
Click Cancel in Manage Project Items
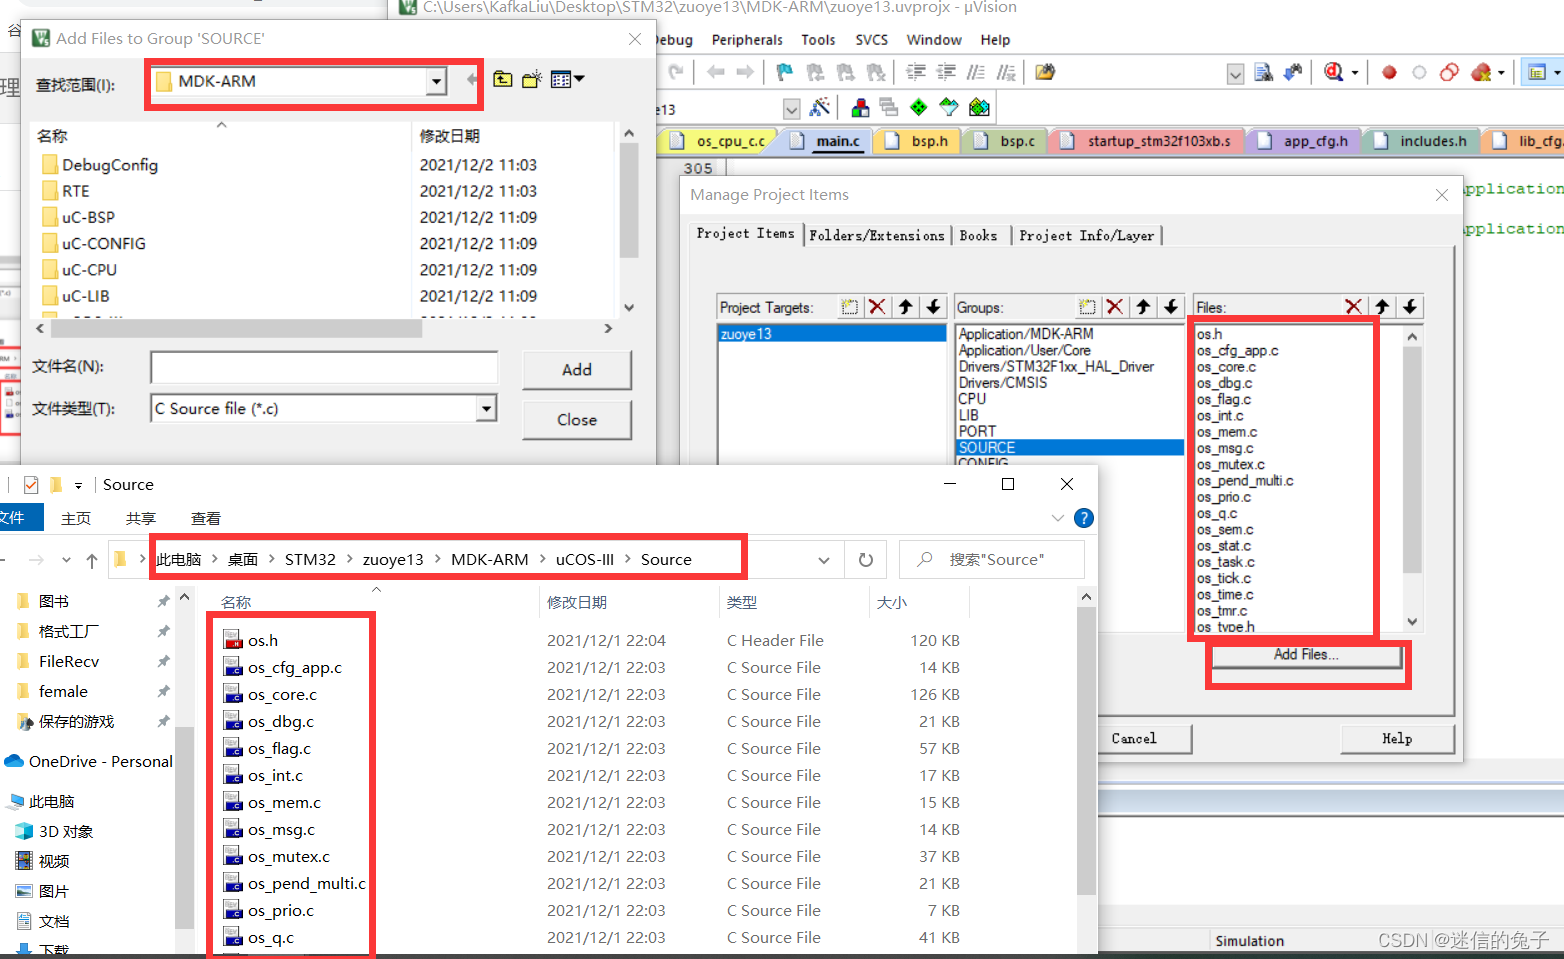tap(1134, 738)
